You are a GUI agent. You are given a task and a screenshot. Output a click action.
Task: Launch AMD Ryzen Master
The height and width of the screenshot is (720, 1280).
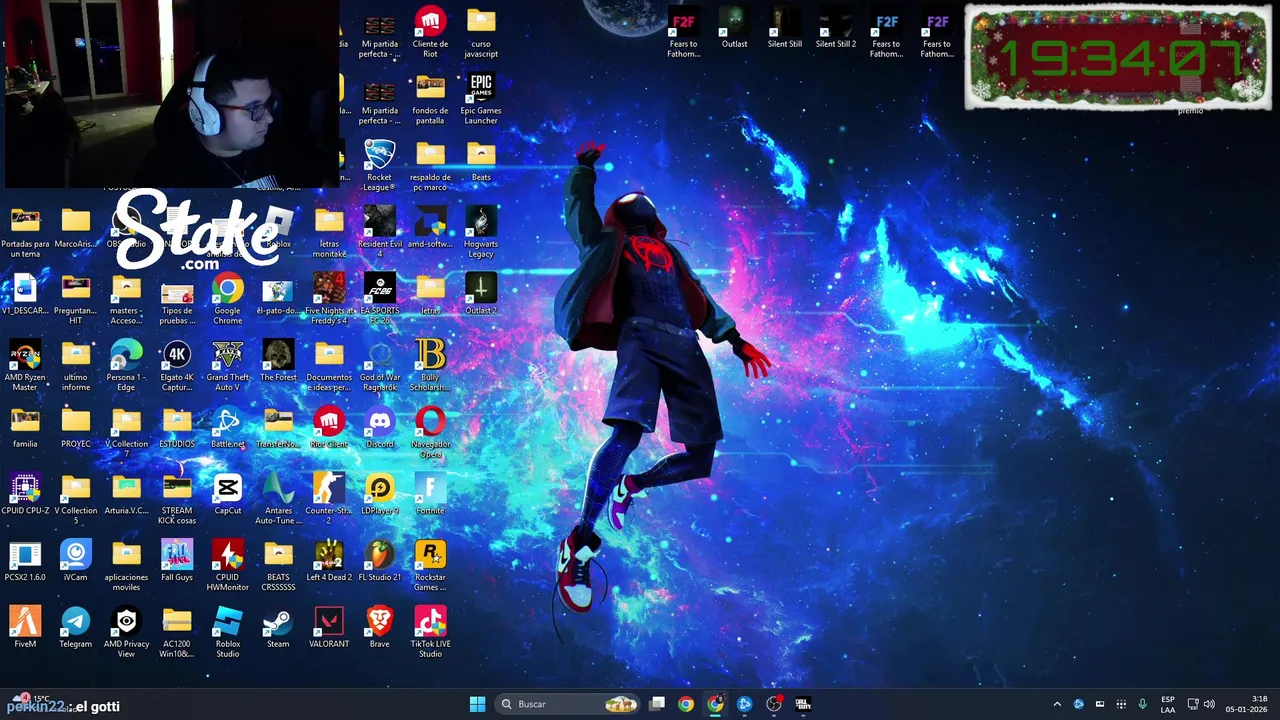tap(25, 355)
